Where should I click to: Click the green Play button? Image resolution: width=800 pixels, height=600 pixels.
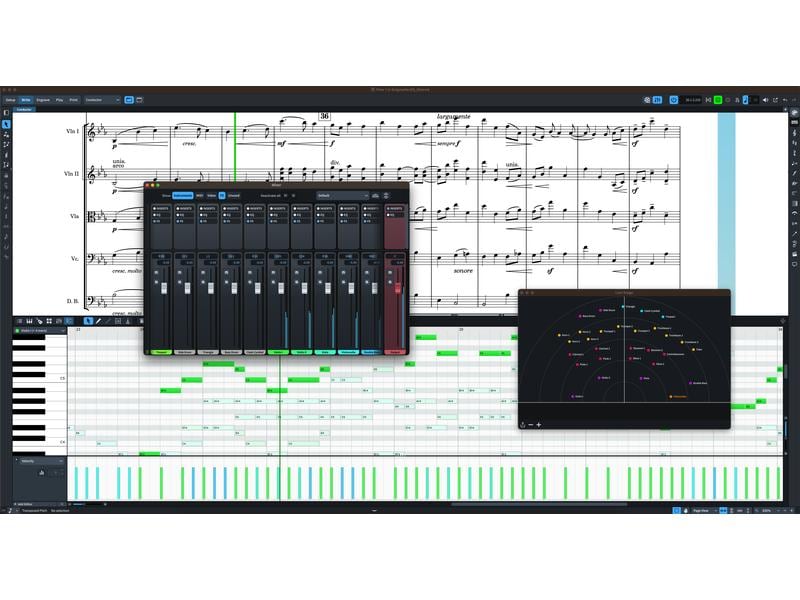718,100
